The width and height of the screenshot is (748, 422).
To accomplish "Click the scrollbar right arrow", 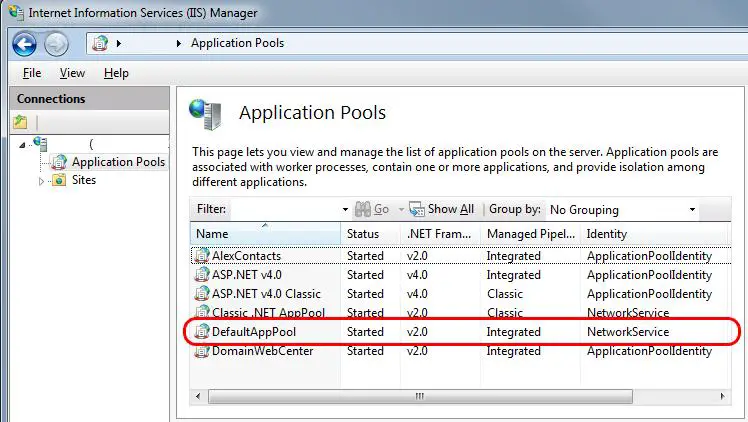I will (x=722, y=396).
